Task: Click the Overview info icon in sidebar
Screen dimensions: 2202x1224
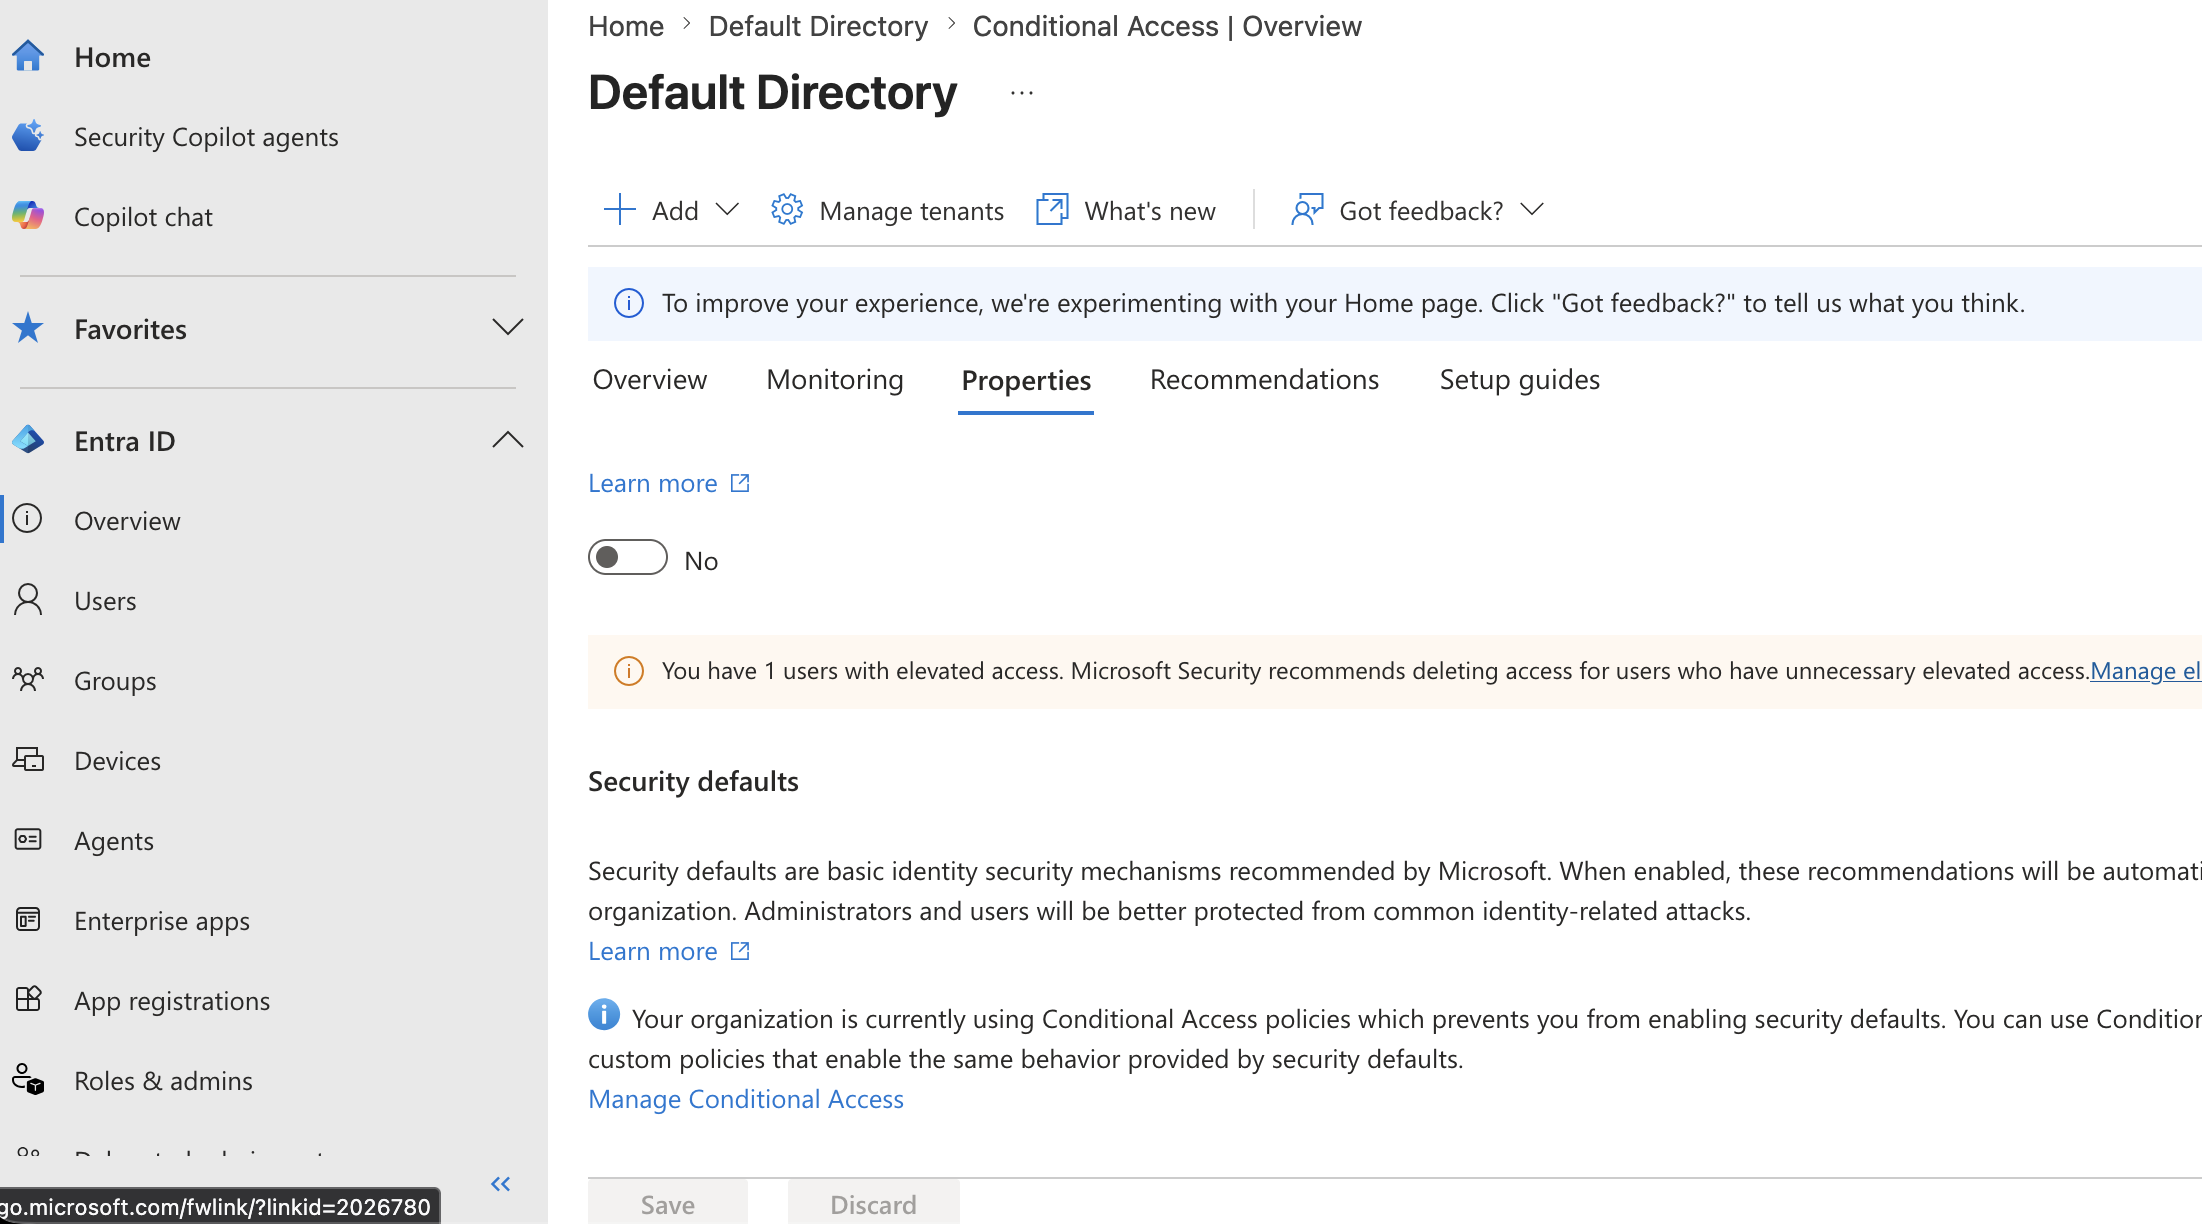Action: [x=28, y=519]
